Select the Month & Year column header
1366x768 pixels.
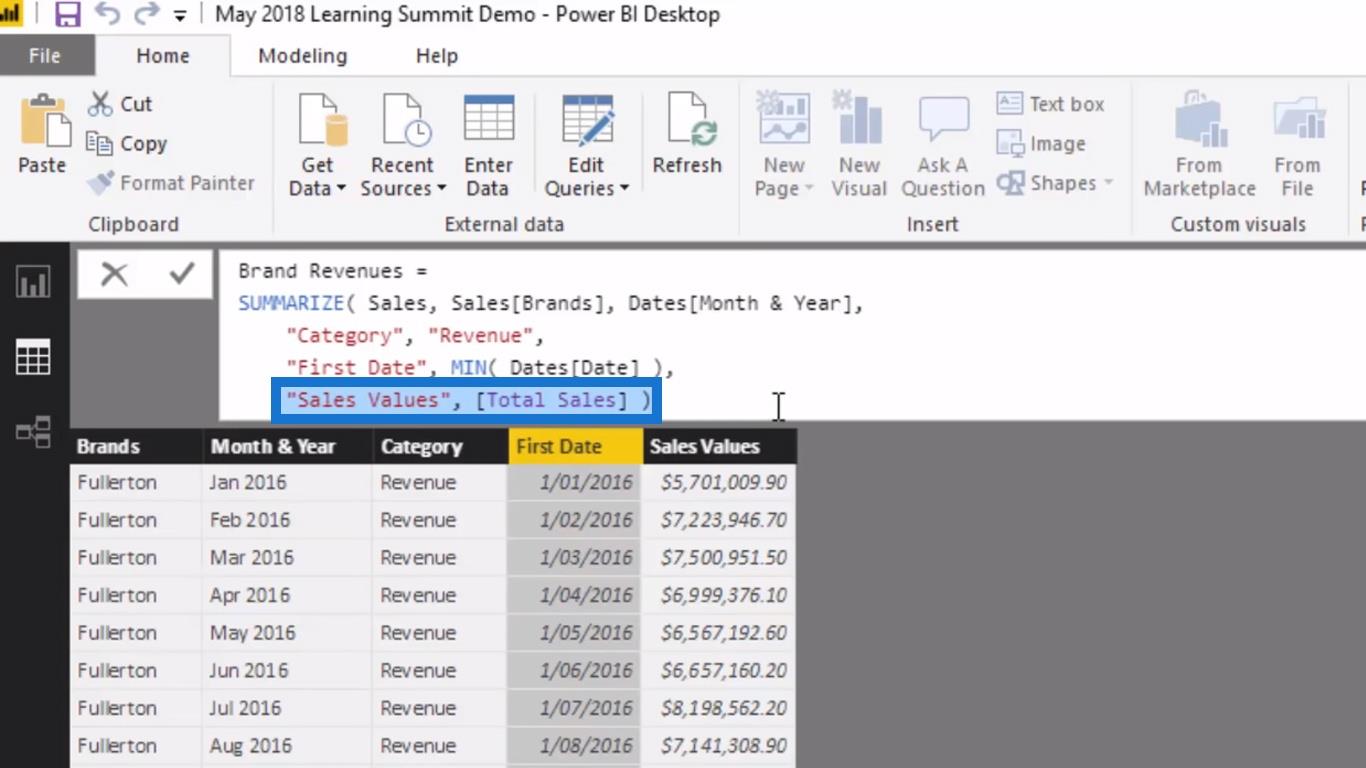tap(288, 447)
